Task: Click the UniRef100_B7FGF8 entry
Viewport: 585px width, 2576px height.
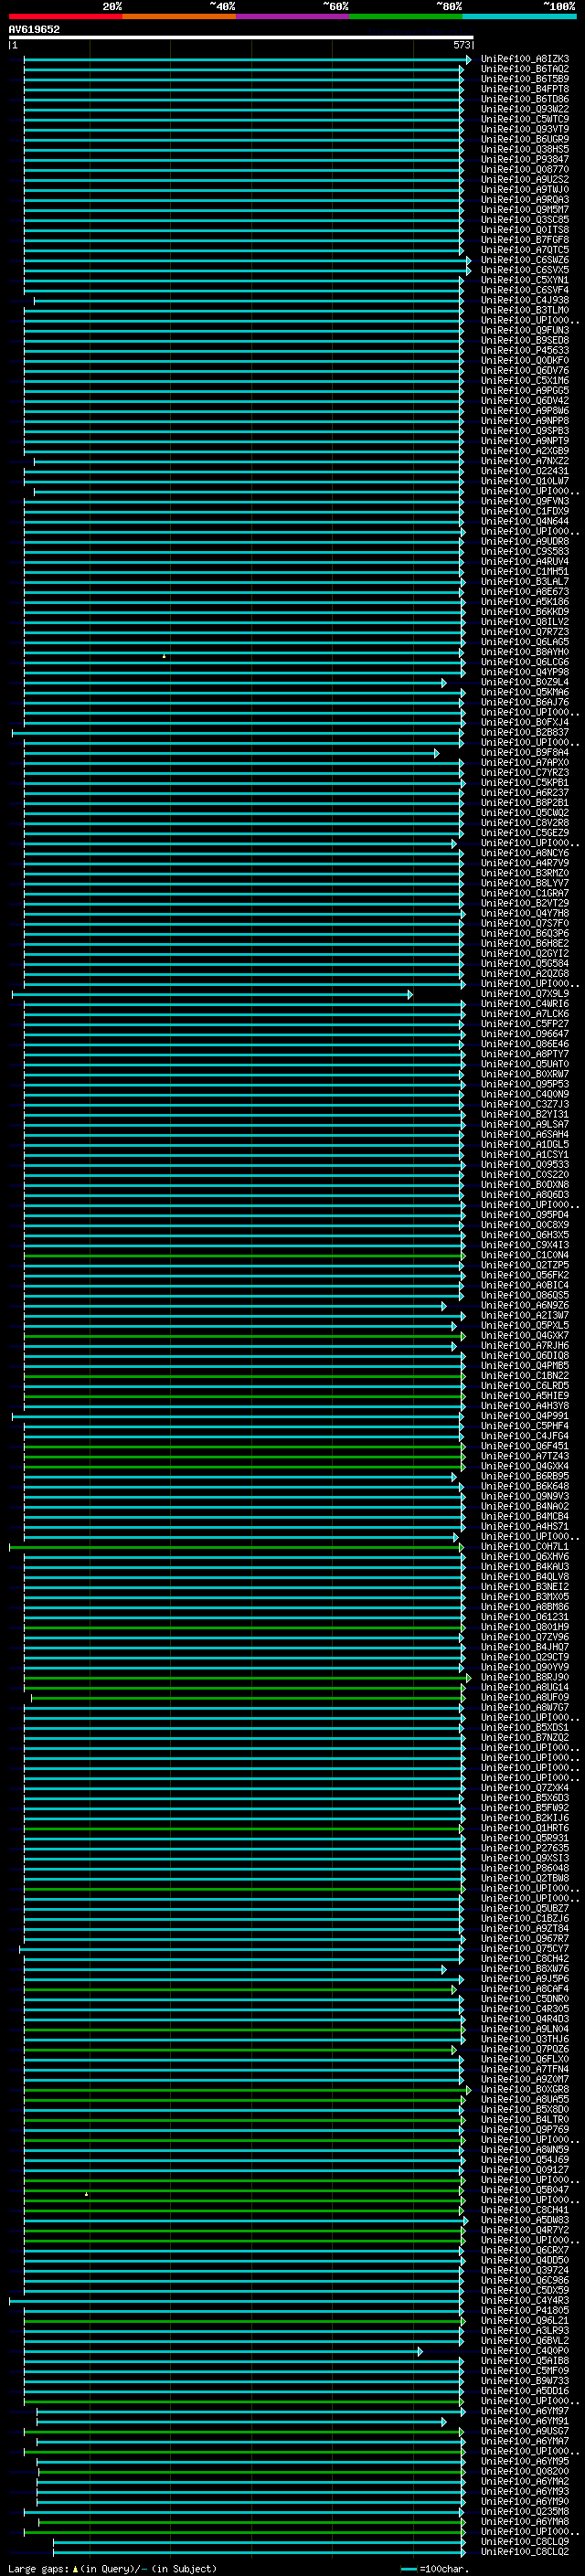Action: coord(525,240)
